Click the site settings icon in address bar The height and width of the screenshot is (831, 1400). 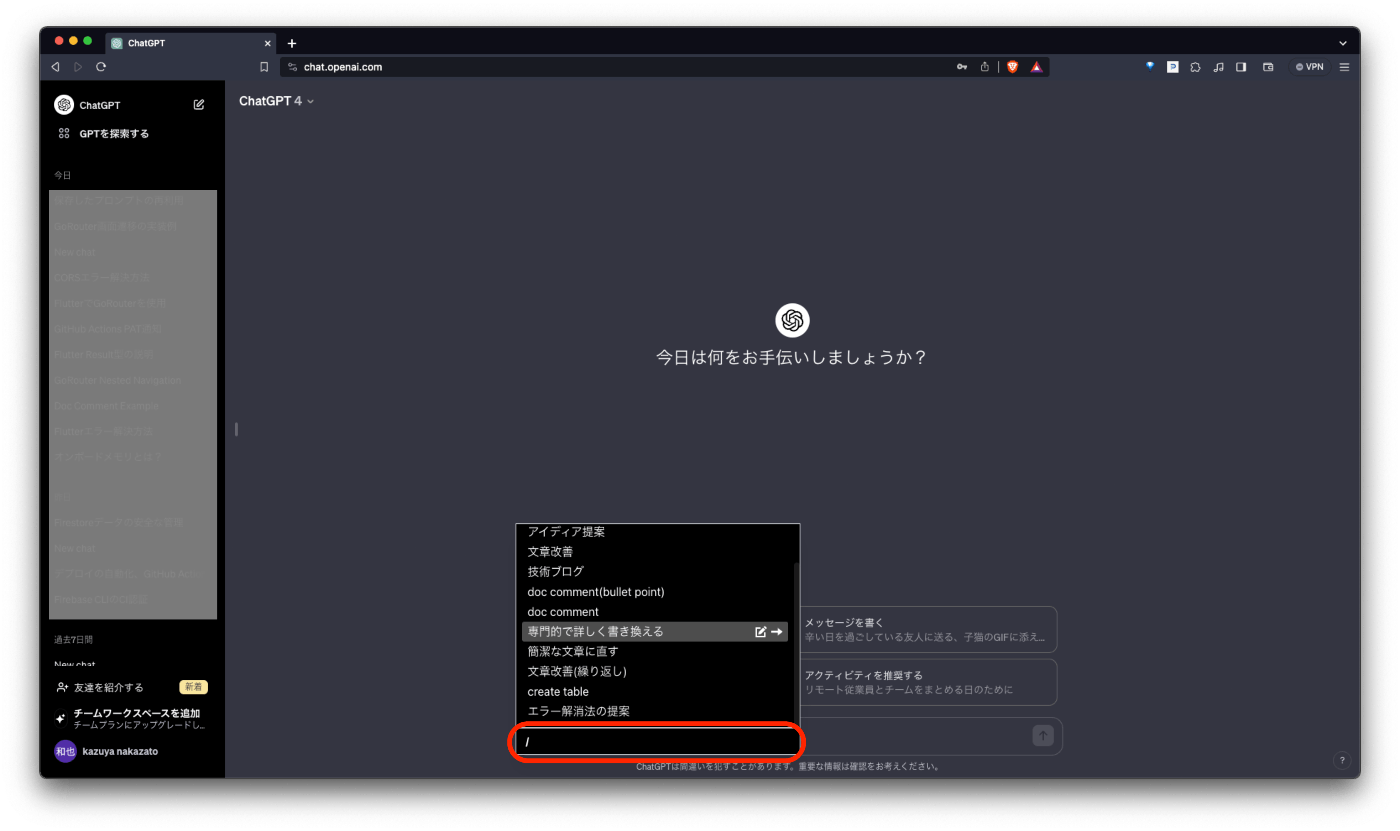(292, 67)
